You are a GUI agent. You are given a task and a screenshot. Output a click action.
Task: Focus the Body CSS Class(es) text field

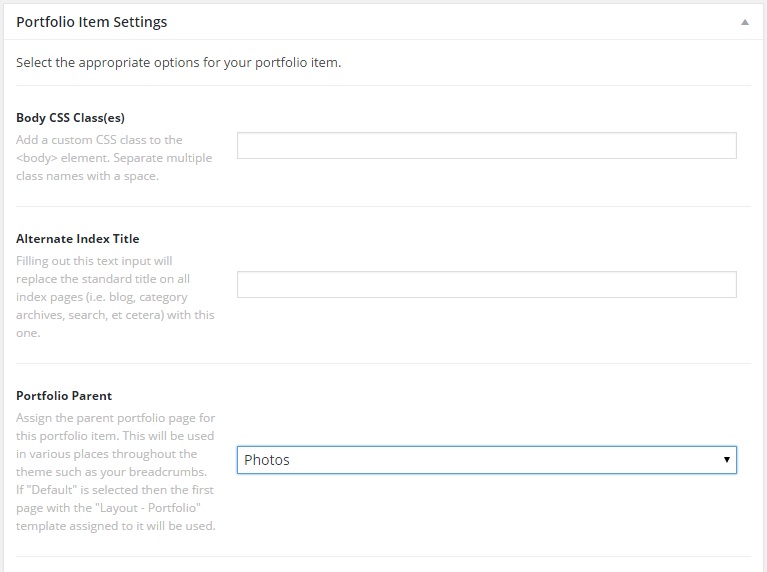coord(486,146)
